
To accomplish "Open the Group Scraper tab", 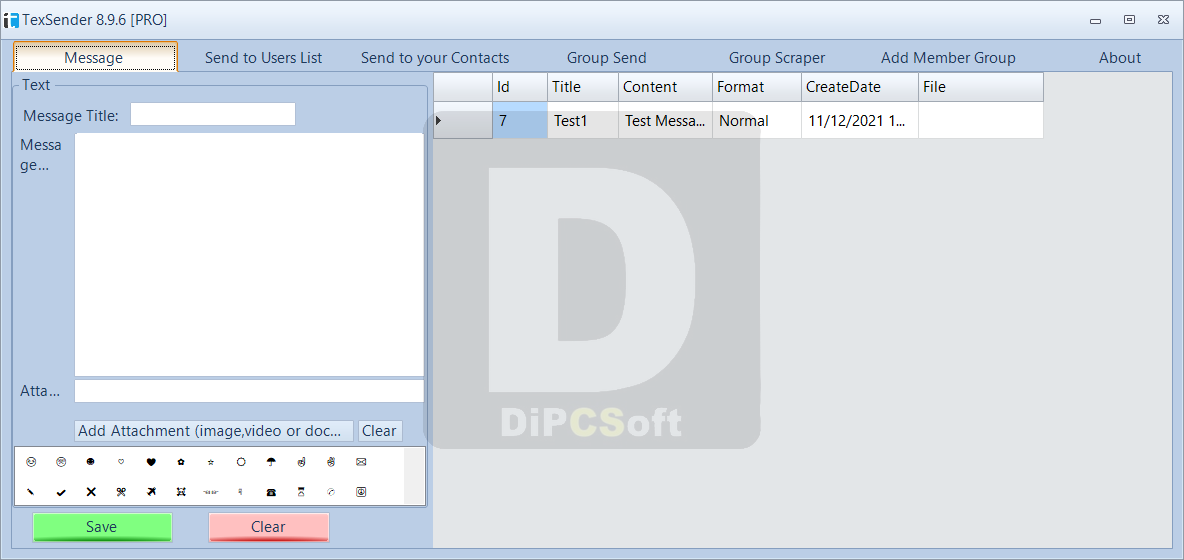I will (777, 57).
